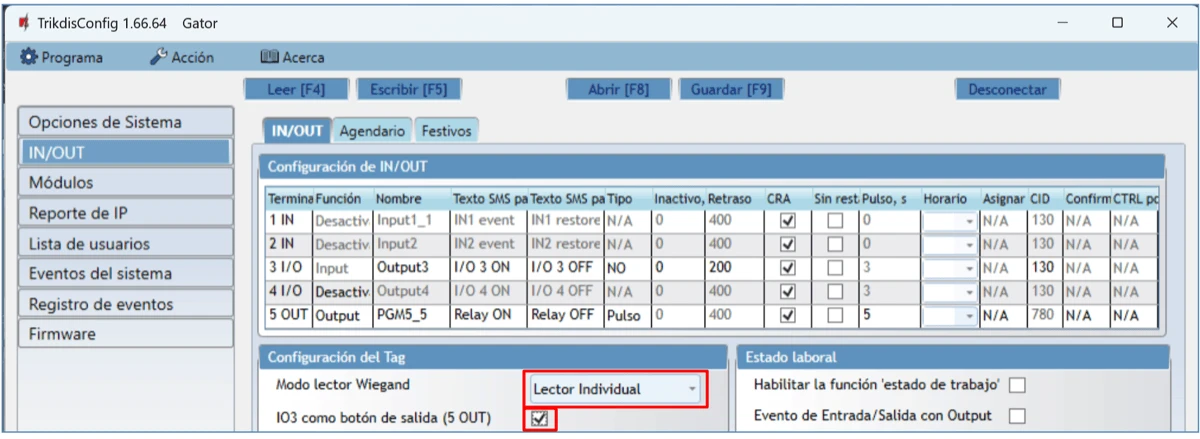
Task: Switch to the Agendario tab
Action: pos(372,131)
